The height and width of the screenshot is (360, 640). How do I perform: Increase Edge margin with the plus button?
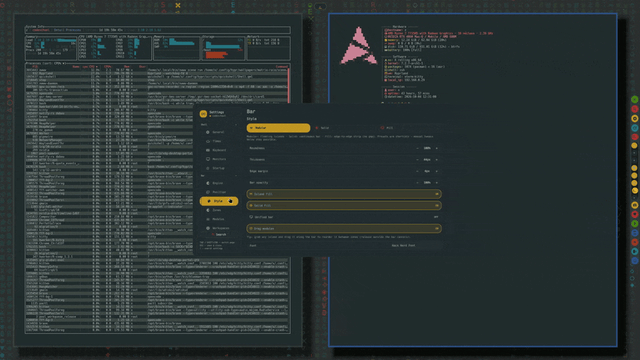click(x=436, y=171)
